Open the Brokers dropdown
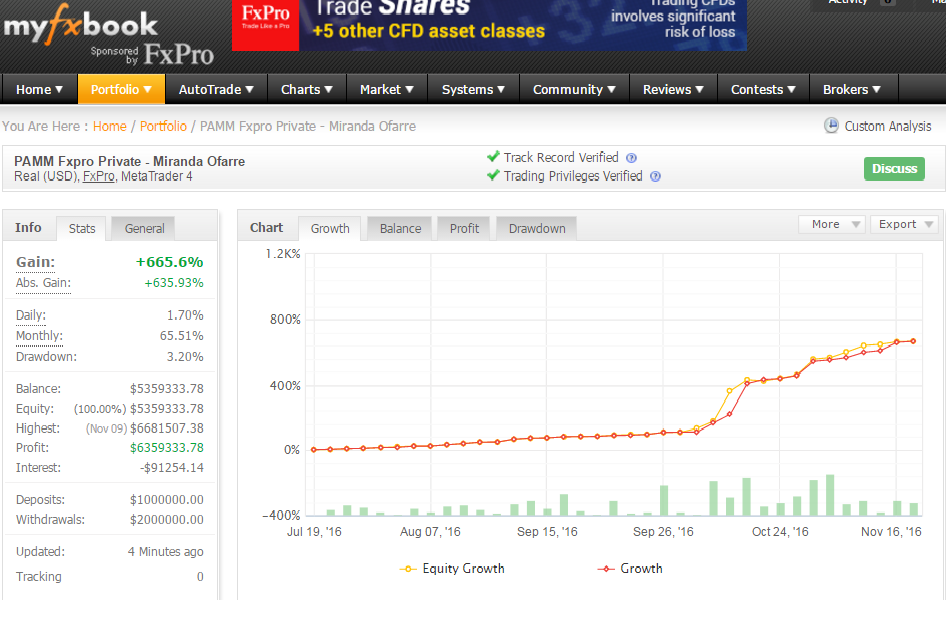The image size is (946, 635). [852, 89]
